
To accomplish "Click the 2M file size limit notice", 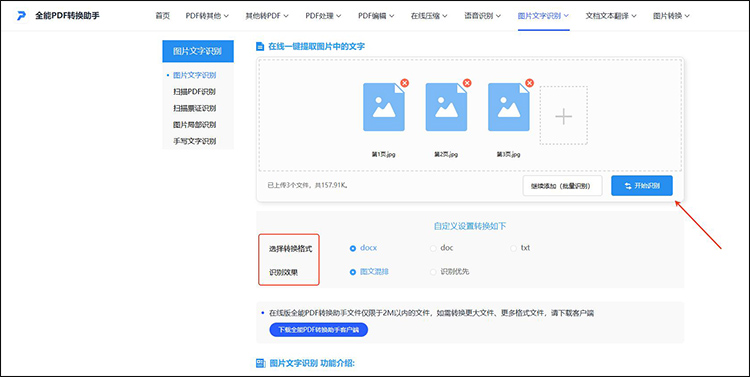I will click(431, 313).
